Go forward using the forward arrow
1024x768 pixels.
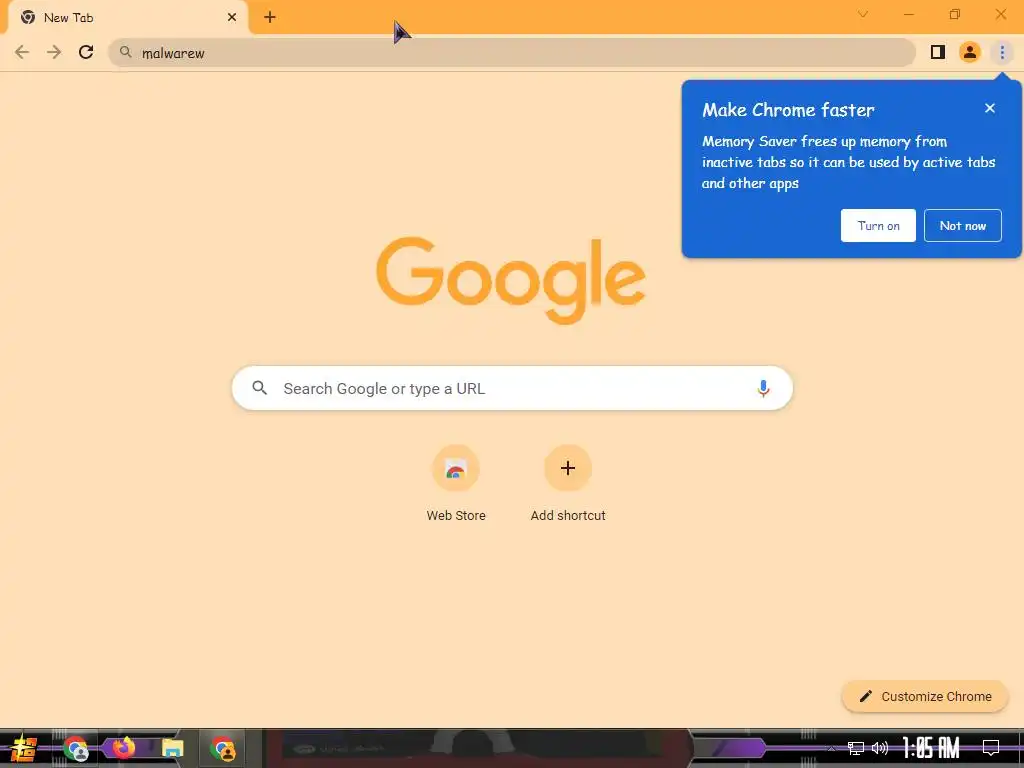point(54,52)
